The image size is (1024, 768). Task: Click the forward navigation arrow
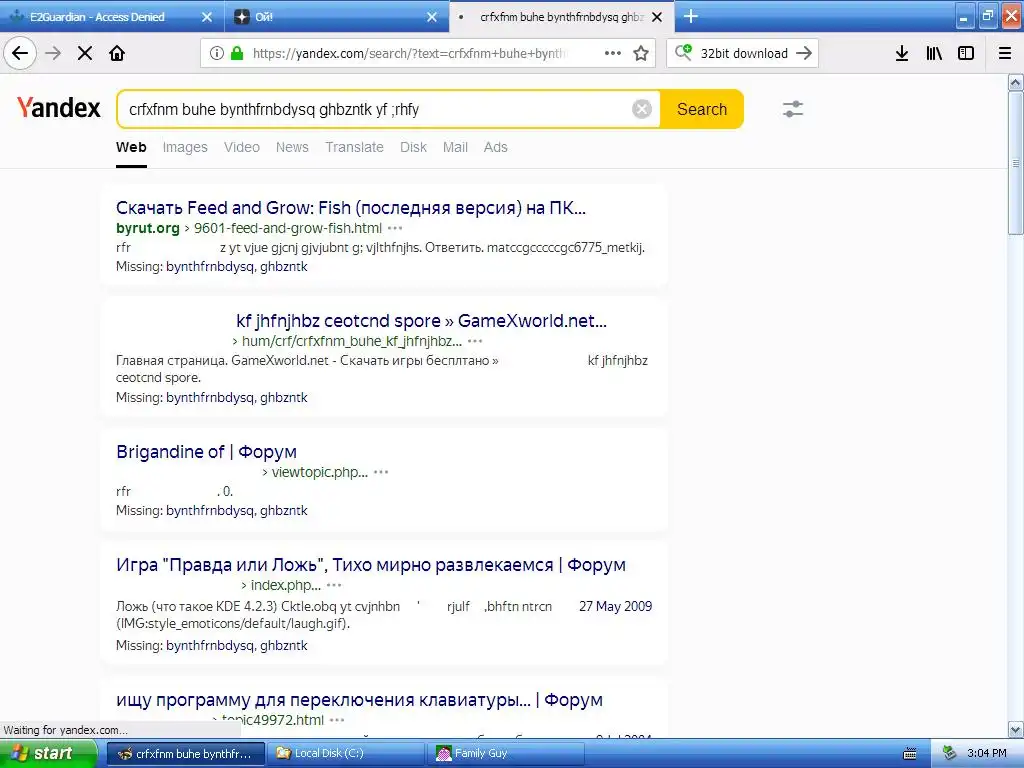[53, 53]
